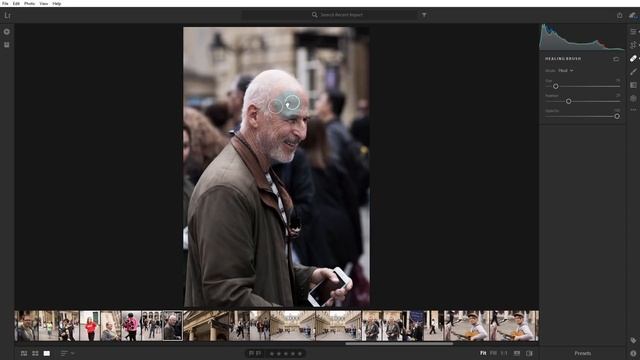
Task: Open the Help menu
Action: [57, 3]
